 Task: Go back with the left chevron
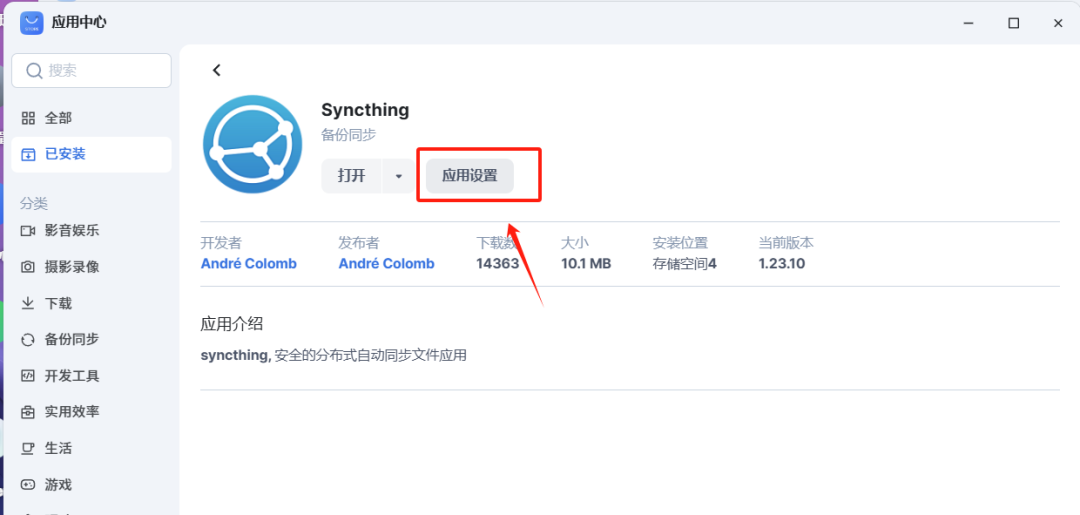click(217, 70)
